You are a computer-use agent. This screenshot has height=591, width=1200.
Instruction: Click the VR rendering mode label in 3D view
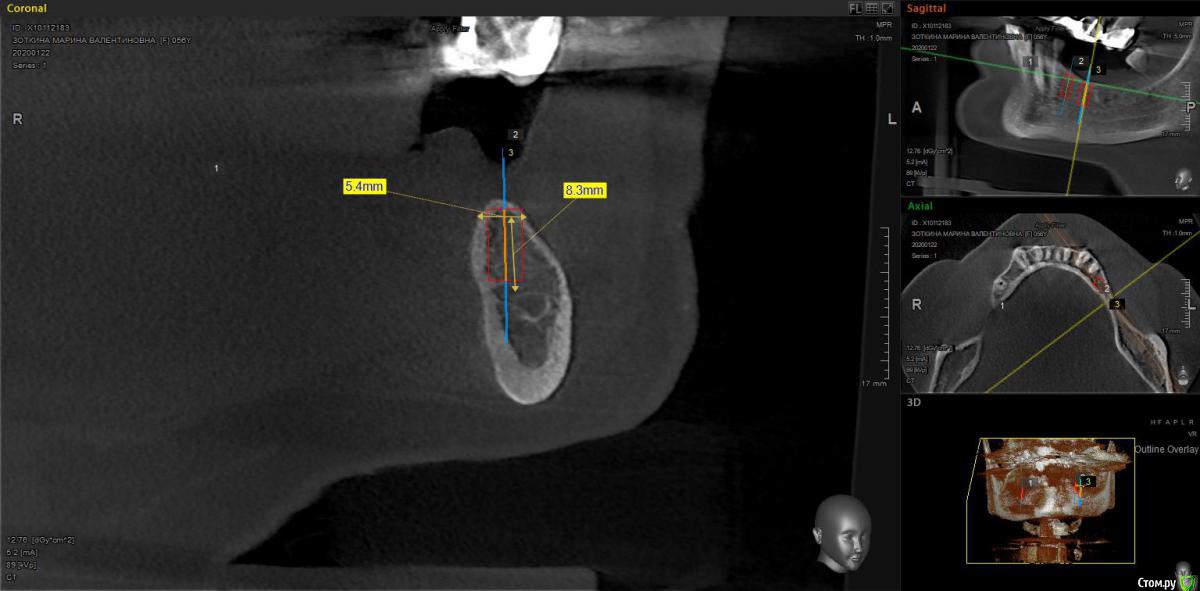[x=1190, y=435]
